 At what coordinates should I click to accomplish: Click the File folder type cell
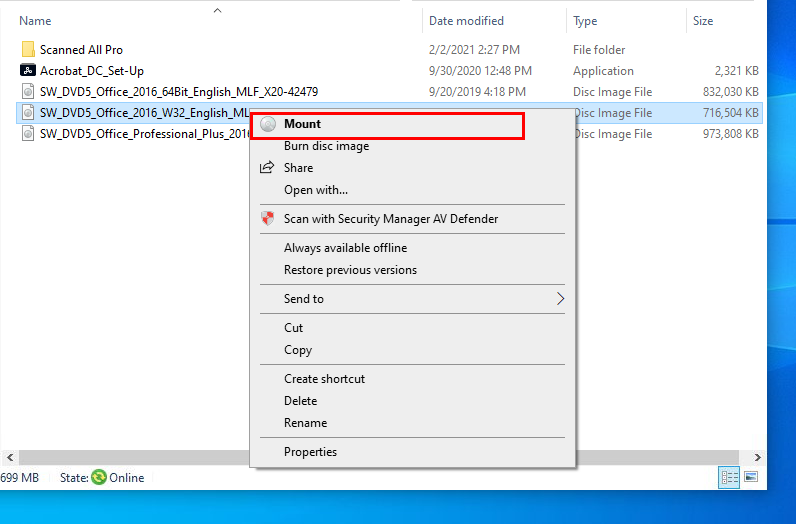click(599, 50)
